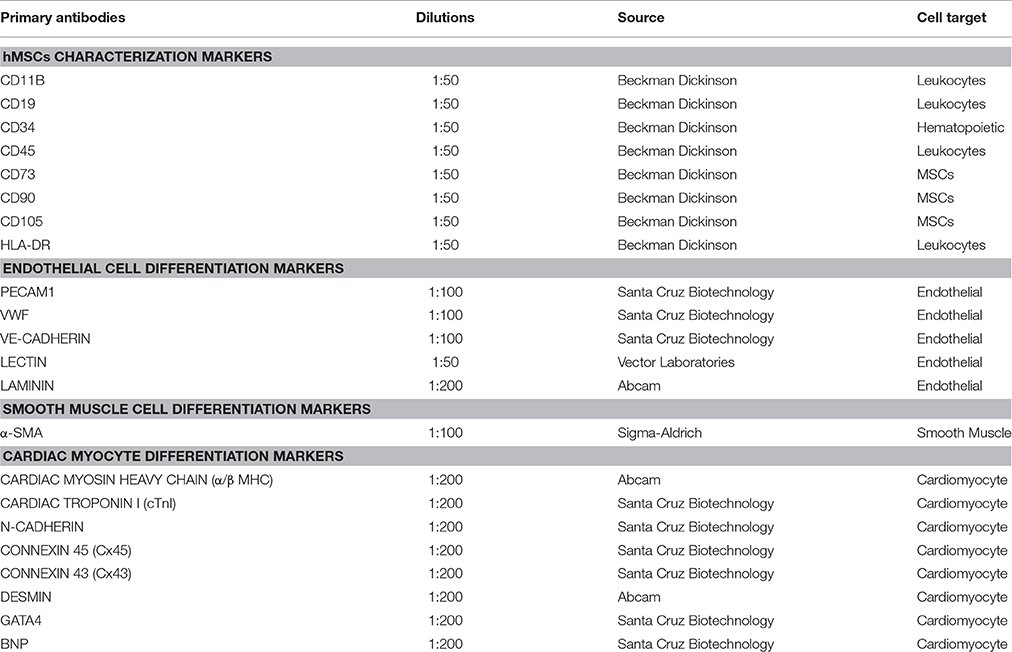The image size is (1012, 652).
Task: Click the VWF antibody cell
Action: [x=15, y=316]
